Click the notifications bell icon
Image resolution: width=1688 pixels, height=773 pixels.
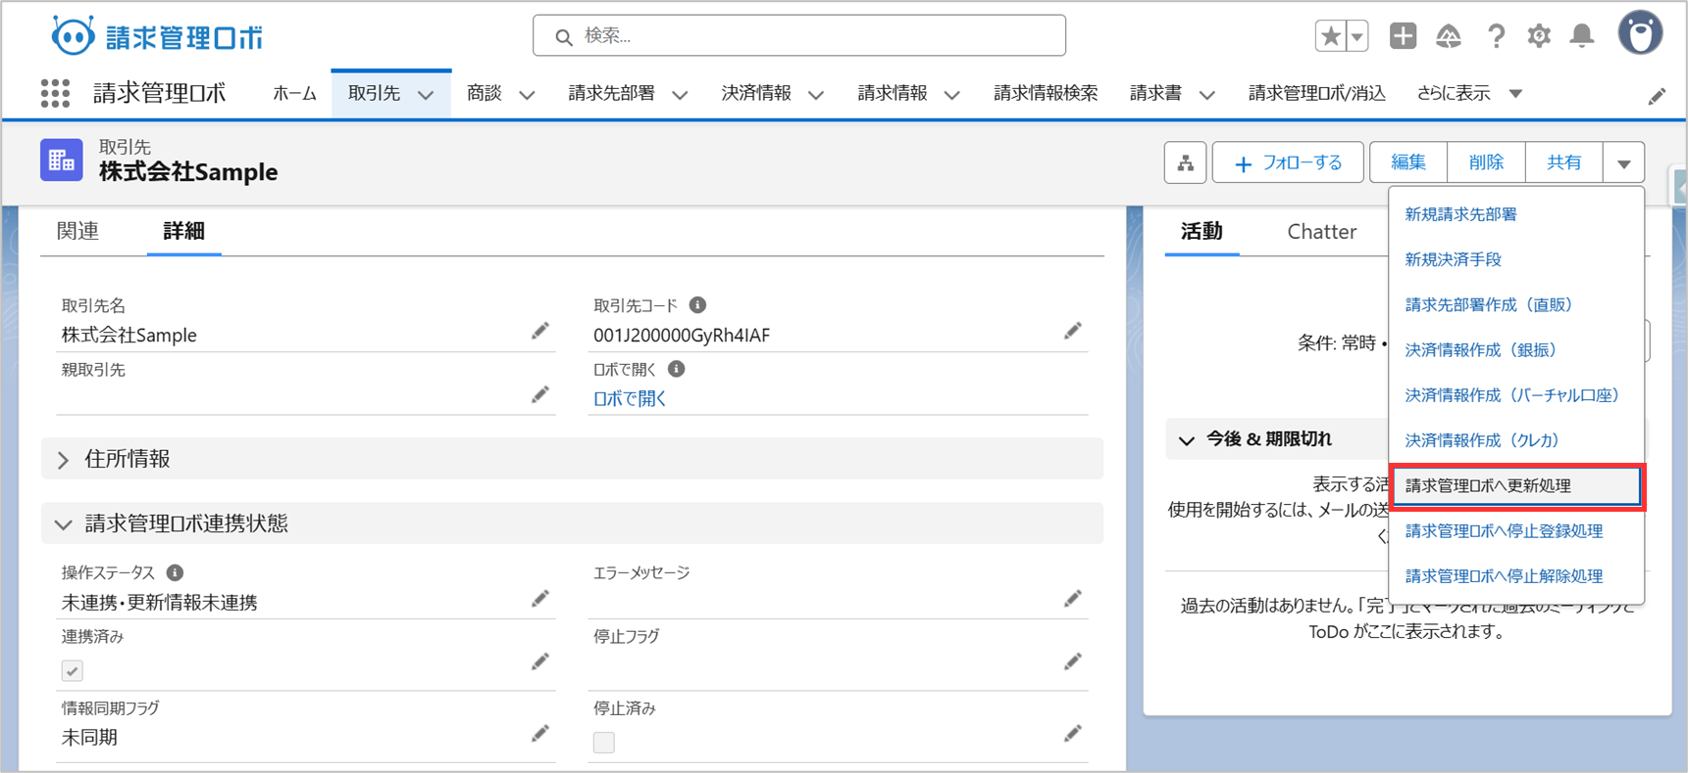pyautogui.click(x=1581, y=37)
